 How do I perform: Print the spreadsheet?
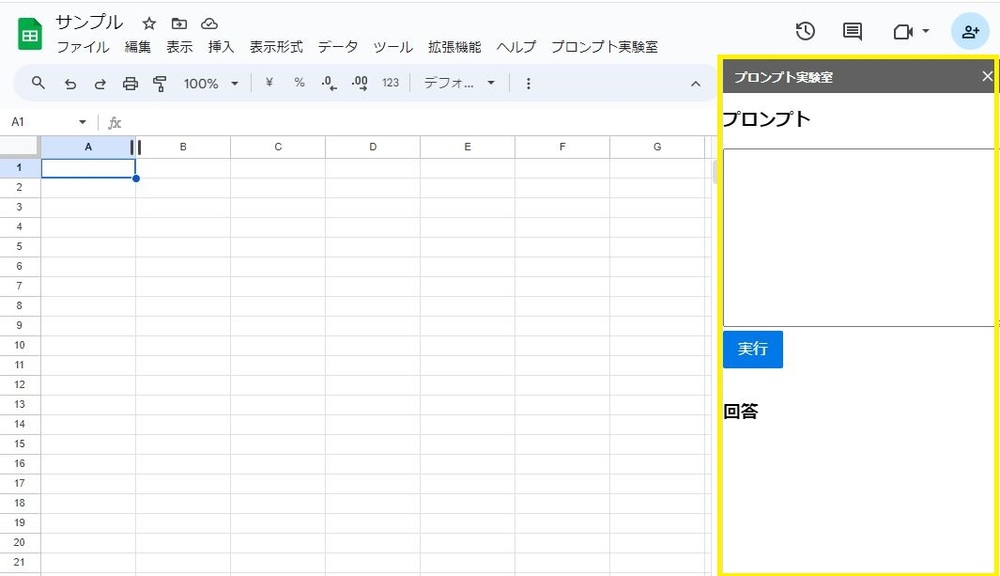pyautogui.click(x=130, y=84)
